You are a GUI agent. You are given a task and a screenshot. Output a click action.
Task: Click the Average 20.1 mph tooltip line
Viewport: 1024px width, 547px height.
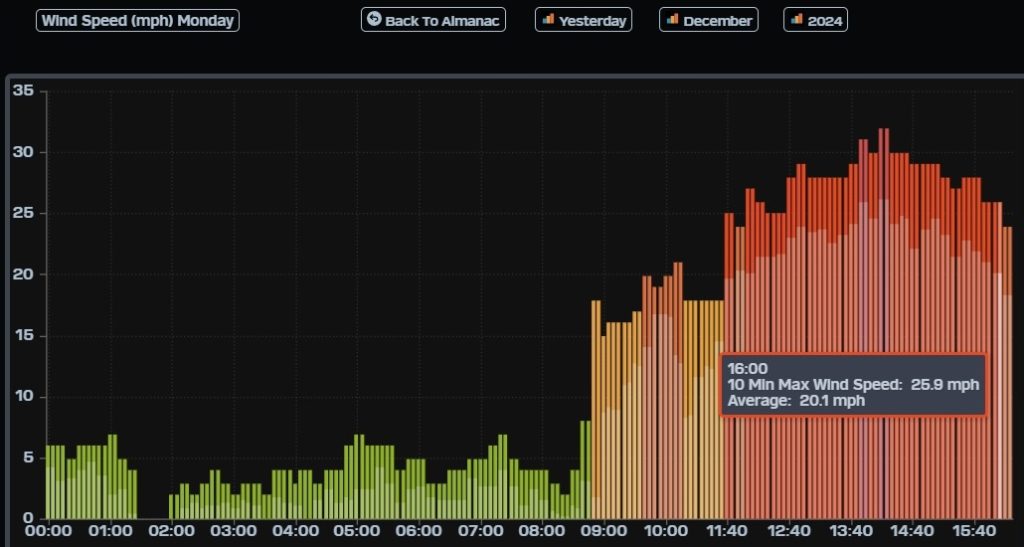[796, 401]
